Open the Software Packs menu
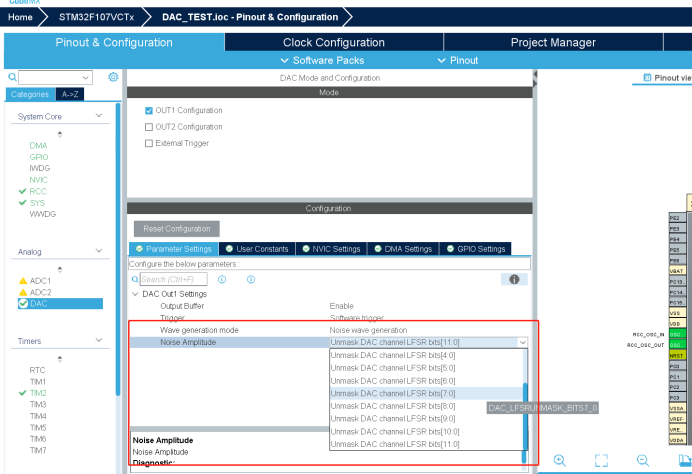 (323, 60)
